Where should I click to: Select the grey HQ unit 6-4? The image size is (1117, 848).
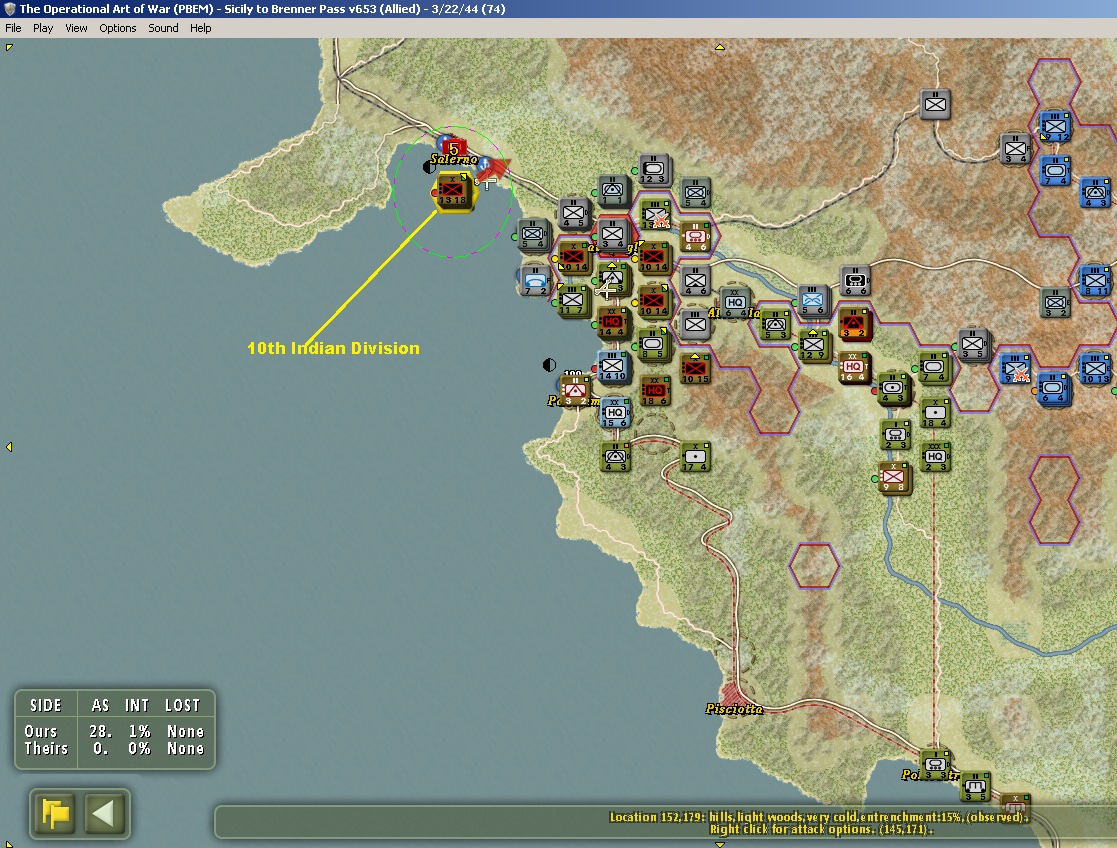tap(735, 304)
